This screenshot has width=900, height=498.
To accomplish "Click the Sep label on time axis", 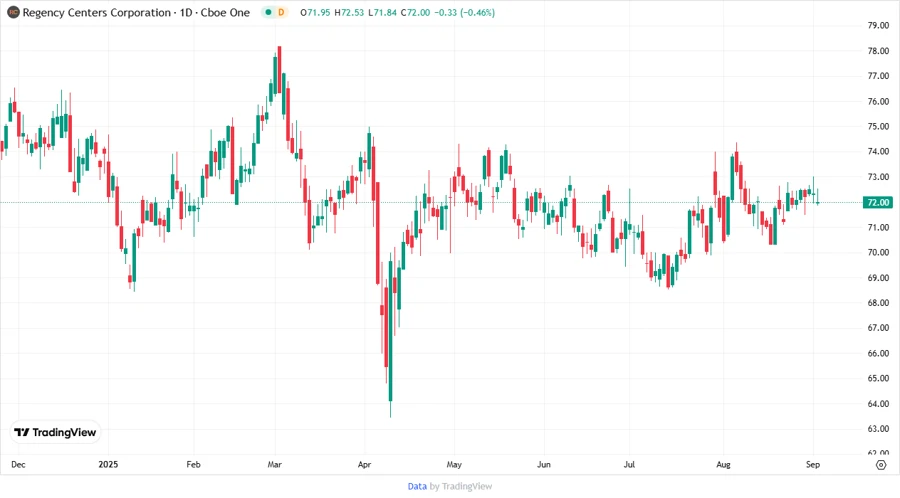I will [813, 465].
